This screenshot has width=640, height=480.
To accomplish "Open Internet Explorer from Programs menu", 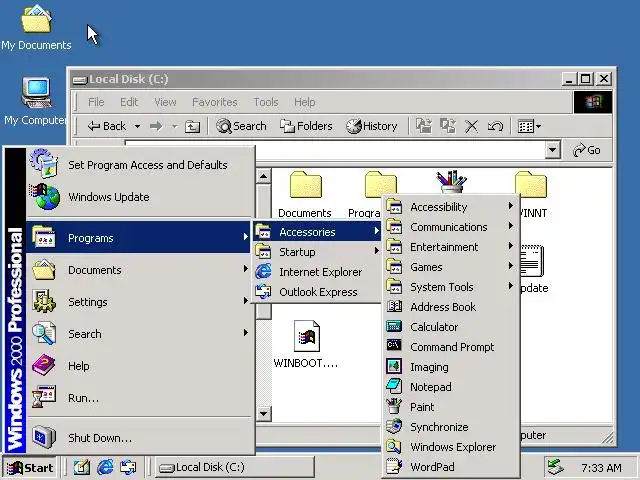I will (316, 272).
